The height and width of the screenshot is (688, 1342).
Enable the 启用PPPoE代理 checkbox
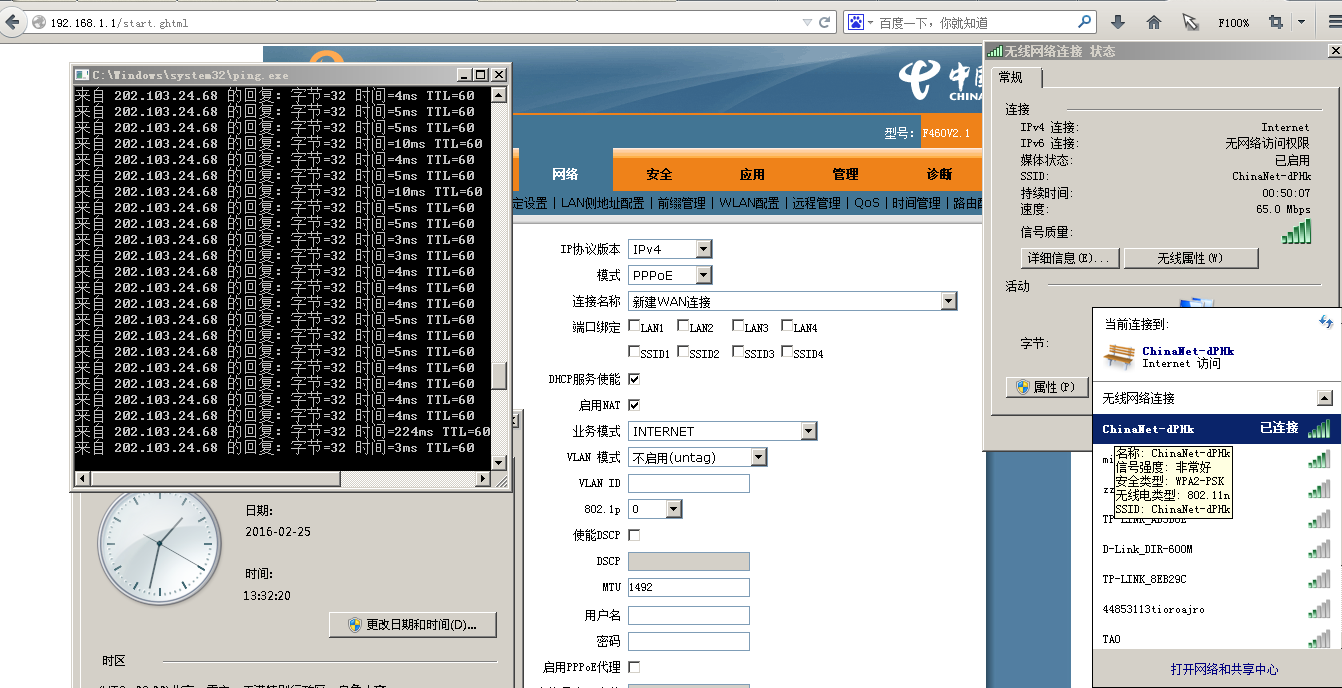pyautogui.click(x=634, y=667)
